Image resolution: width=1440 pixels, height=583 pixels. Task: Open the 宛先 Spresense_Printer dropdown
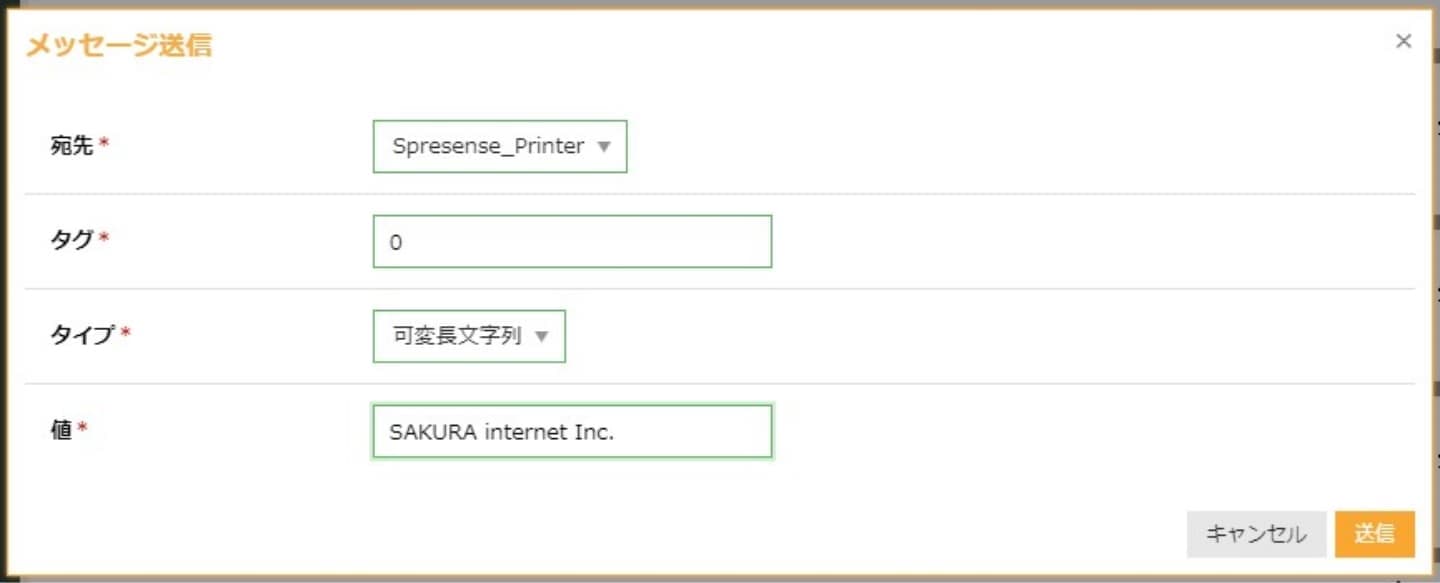(499, 146)
